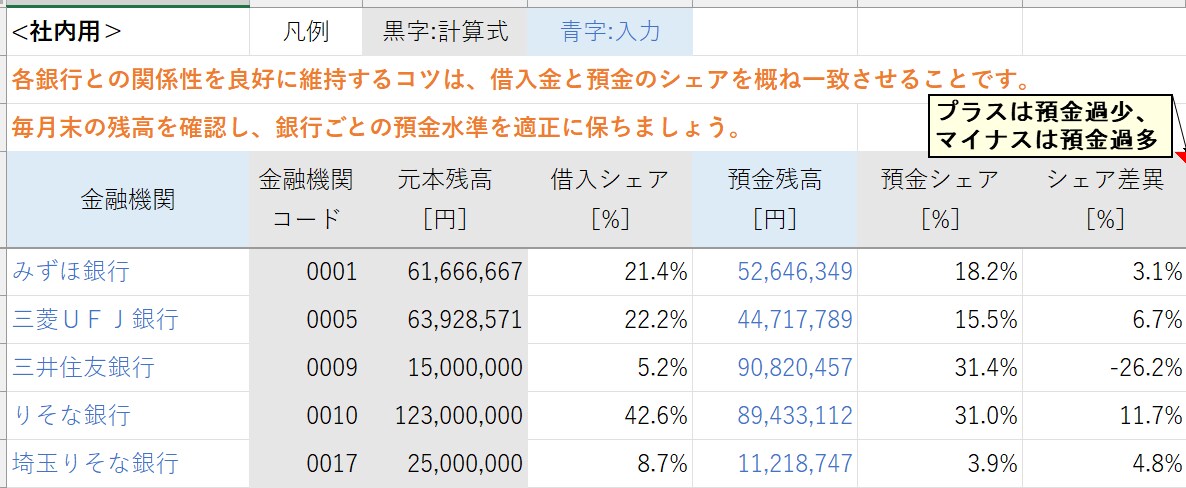Select the 3.1% share difference cell
The image size is (1186, 488).
point(1104,272)
